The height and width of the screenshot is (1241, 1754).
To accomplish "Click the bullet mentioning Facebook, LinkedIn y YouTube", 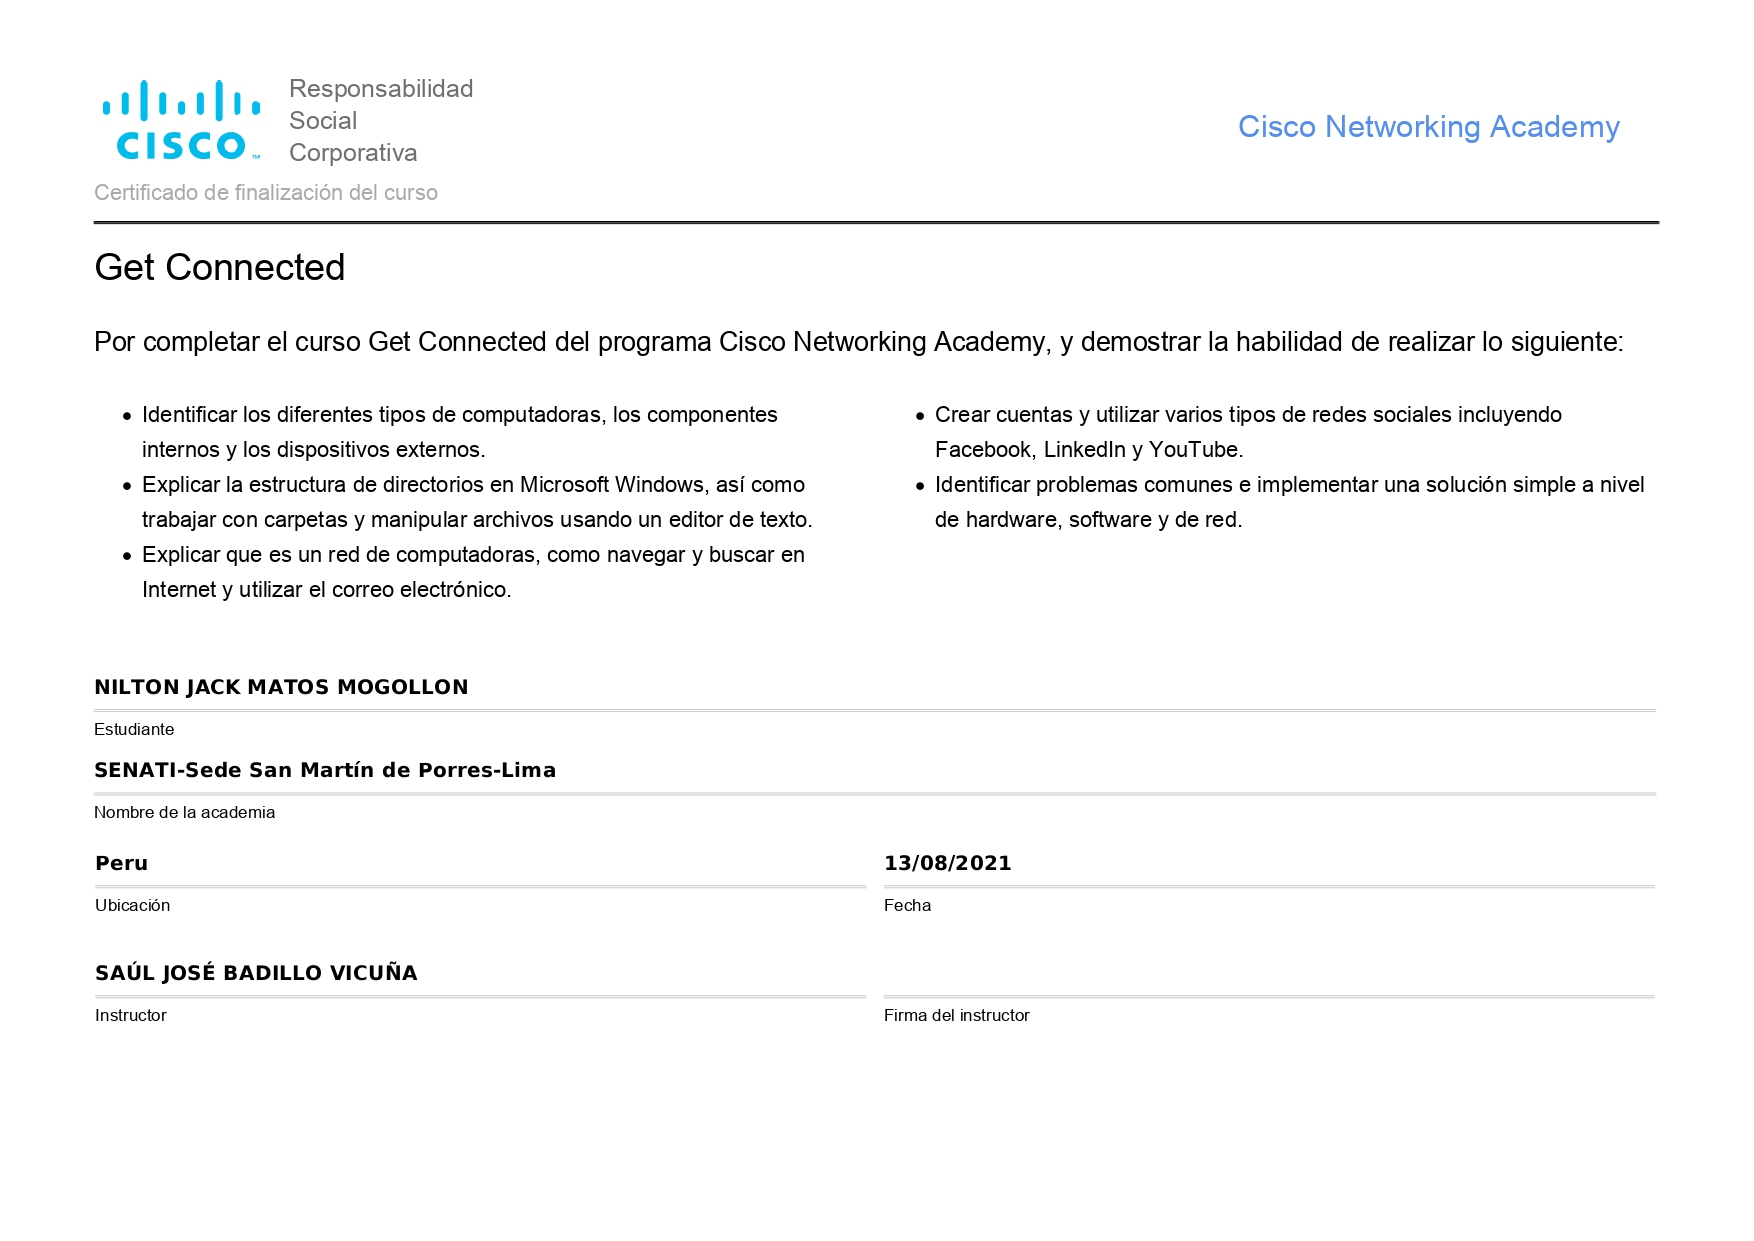I will tap(1247, 432).
